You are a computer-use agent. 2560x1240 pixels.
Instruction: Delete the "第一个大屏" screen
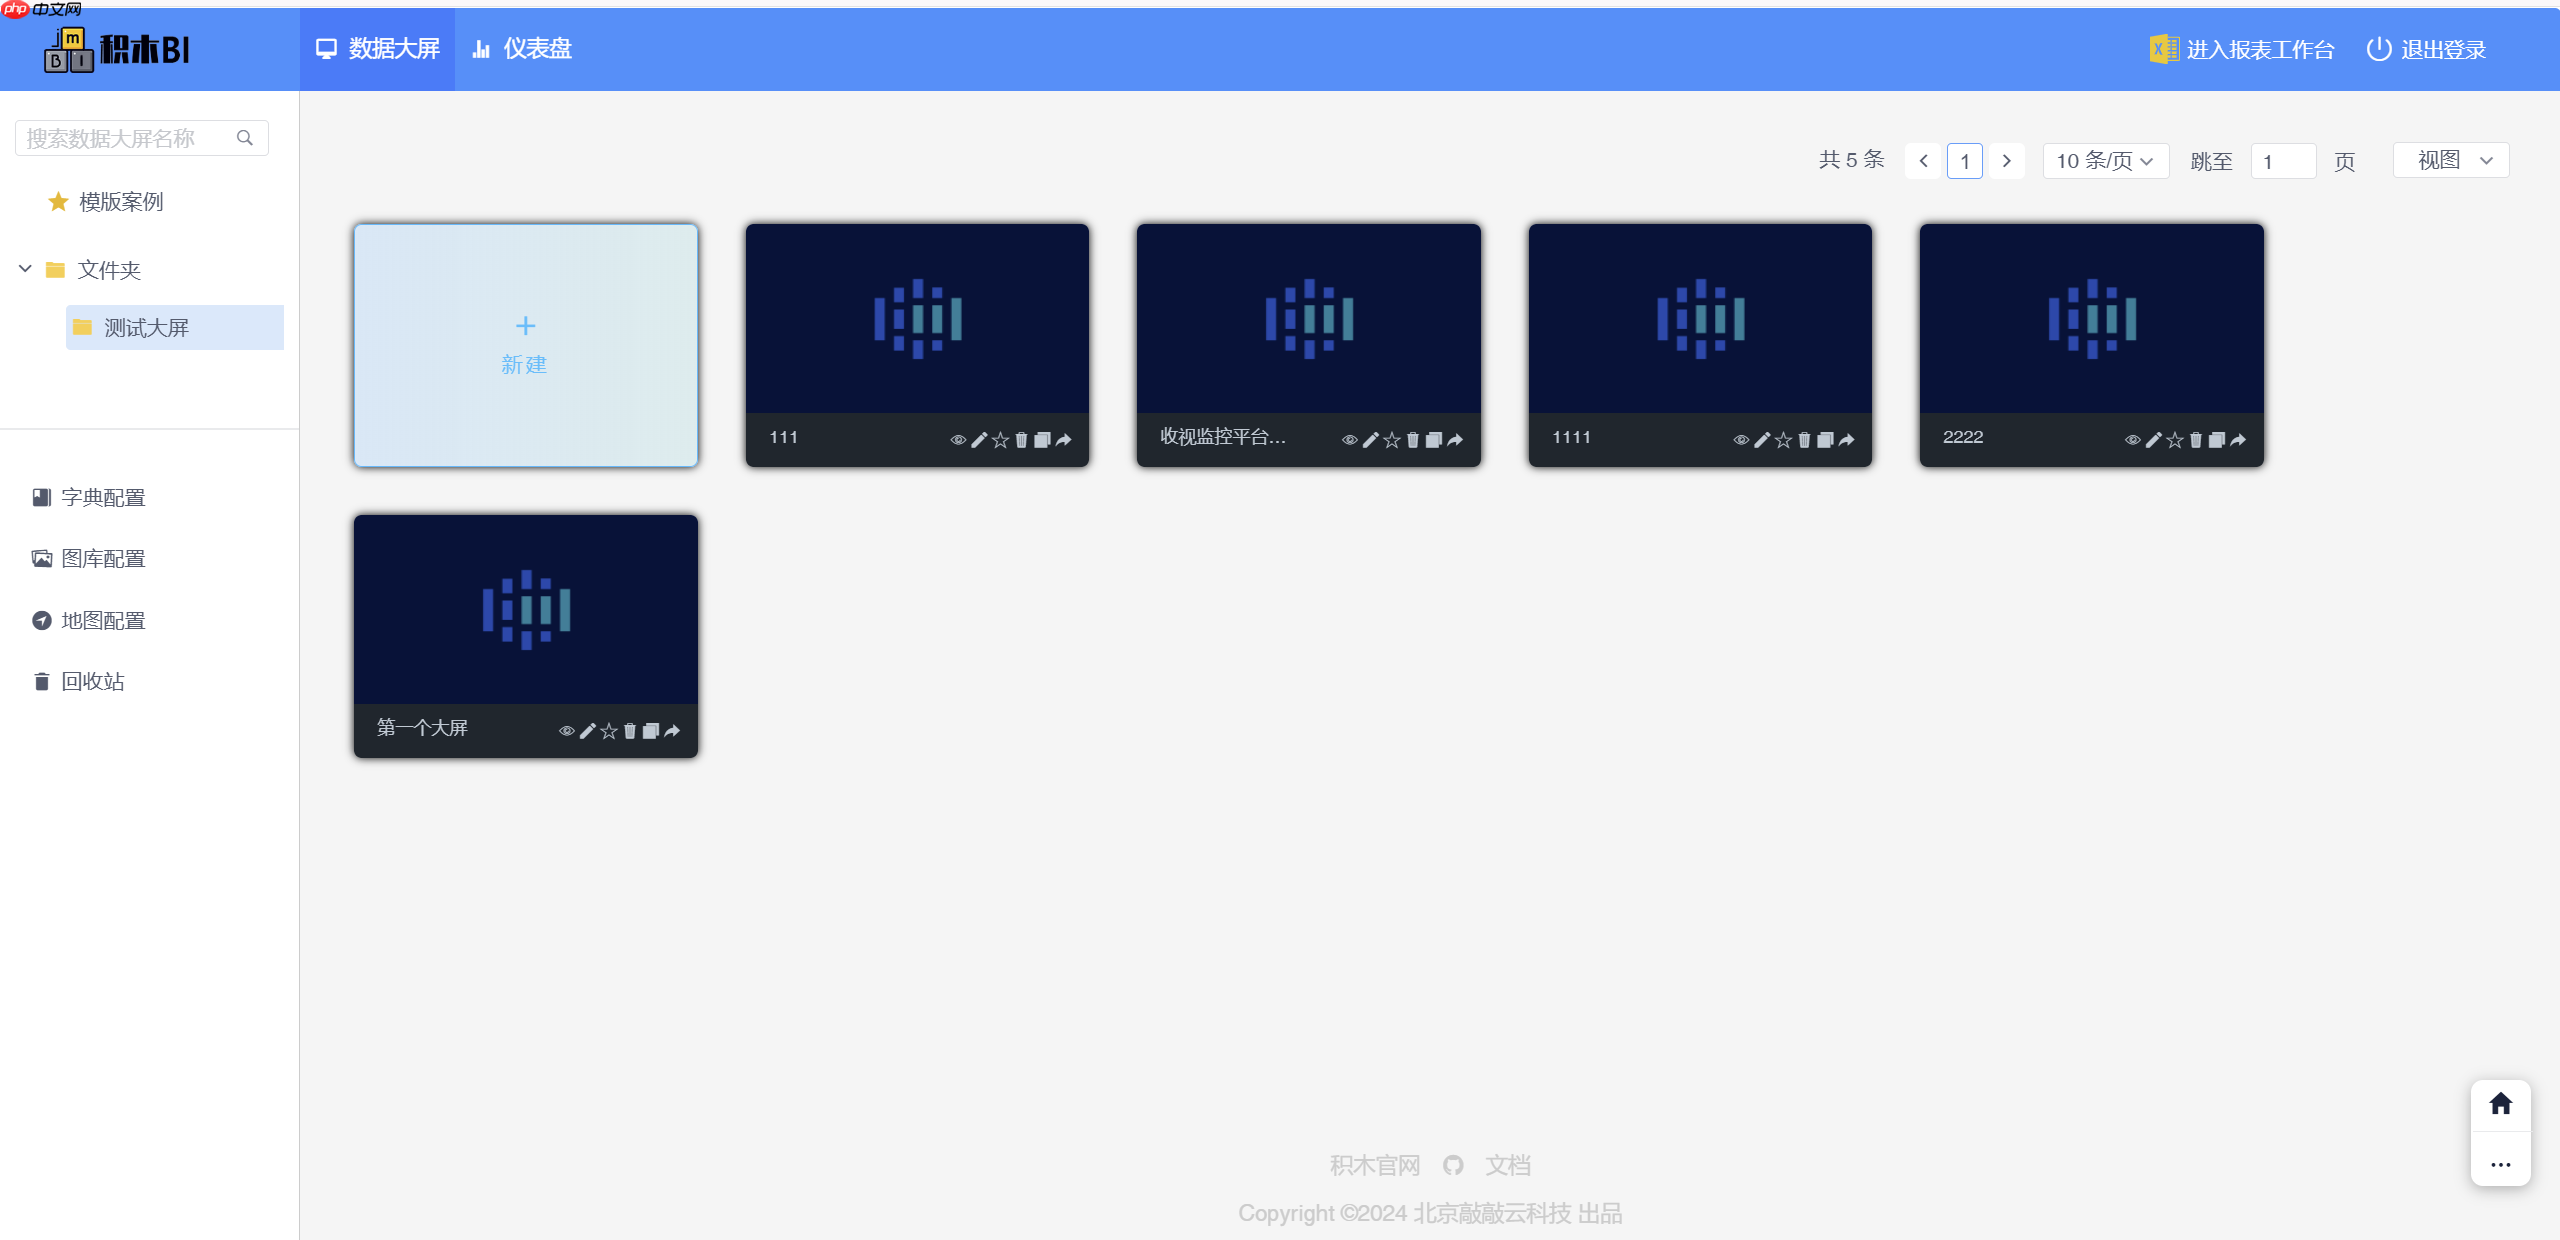[x=630, y=730]
